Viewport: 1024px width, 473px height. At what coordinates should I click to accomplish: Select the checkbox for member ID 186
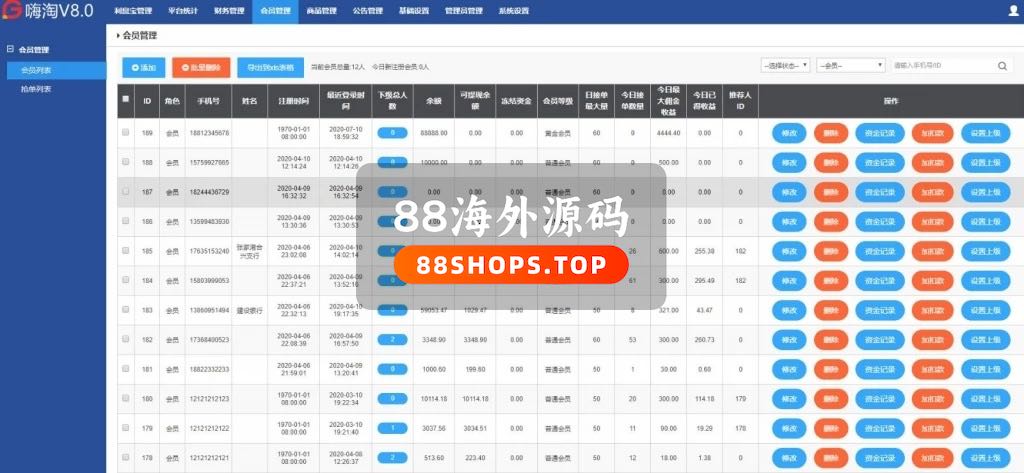125,221
